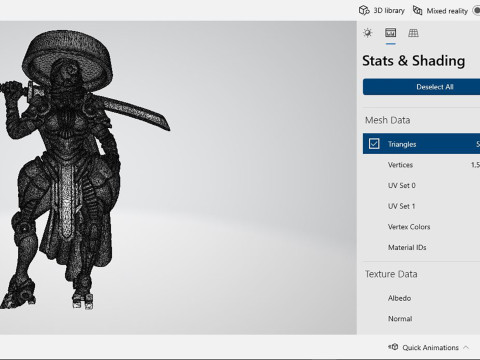The image size is (480, 360).
Task: Select the UV Set 0 row
Action: pos(421,185)
